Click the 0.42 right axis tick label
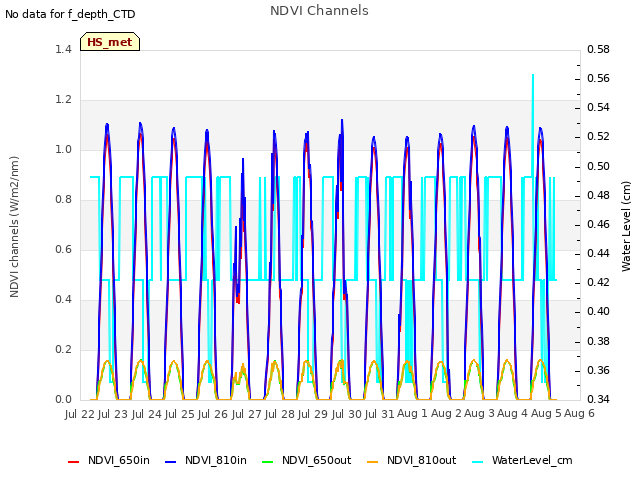The image size is (640, 480). 598,282
